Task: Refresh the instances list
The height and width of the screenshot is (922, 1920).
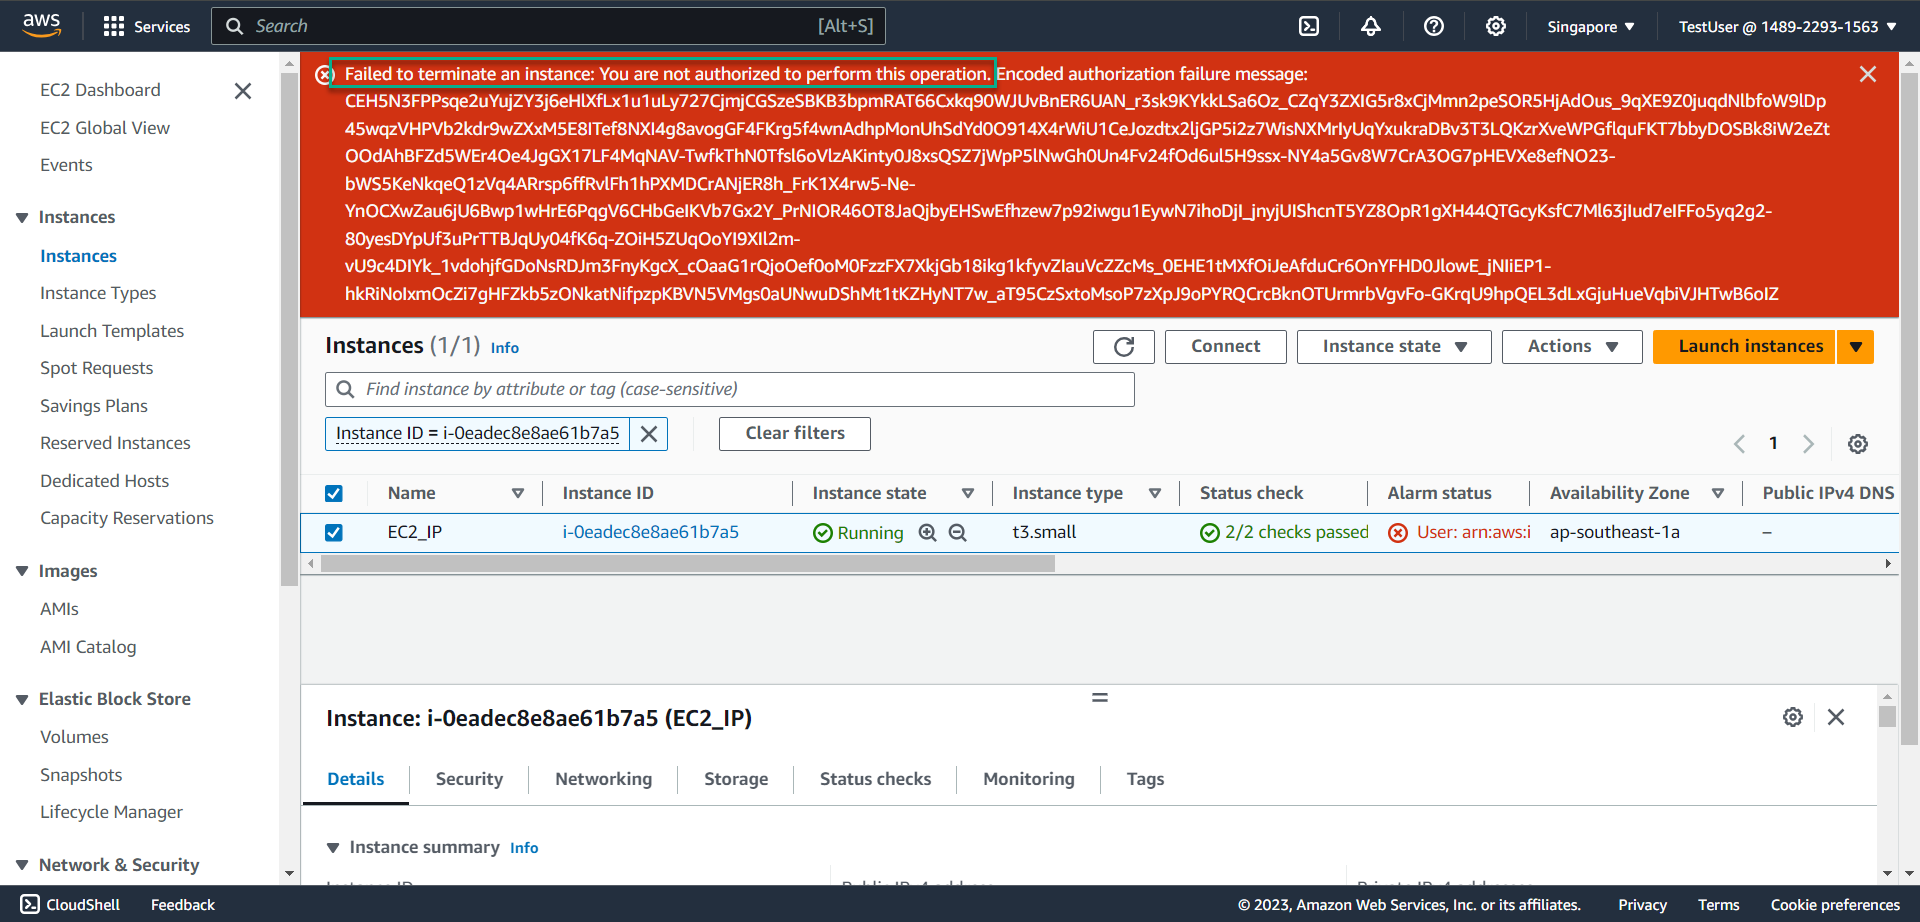Action: pos(1124,347)
